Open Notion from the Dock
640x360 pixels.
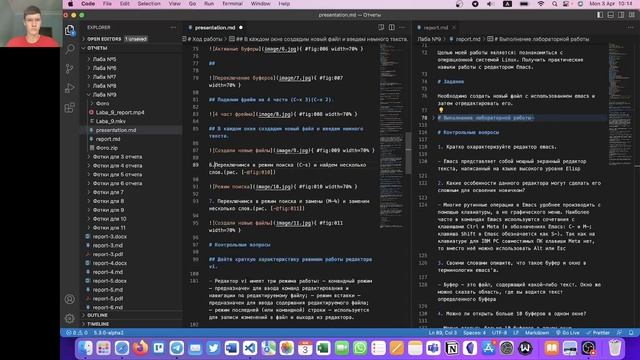pos(452,348)
